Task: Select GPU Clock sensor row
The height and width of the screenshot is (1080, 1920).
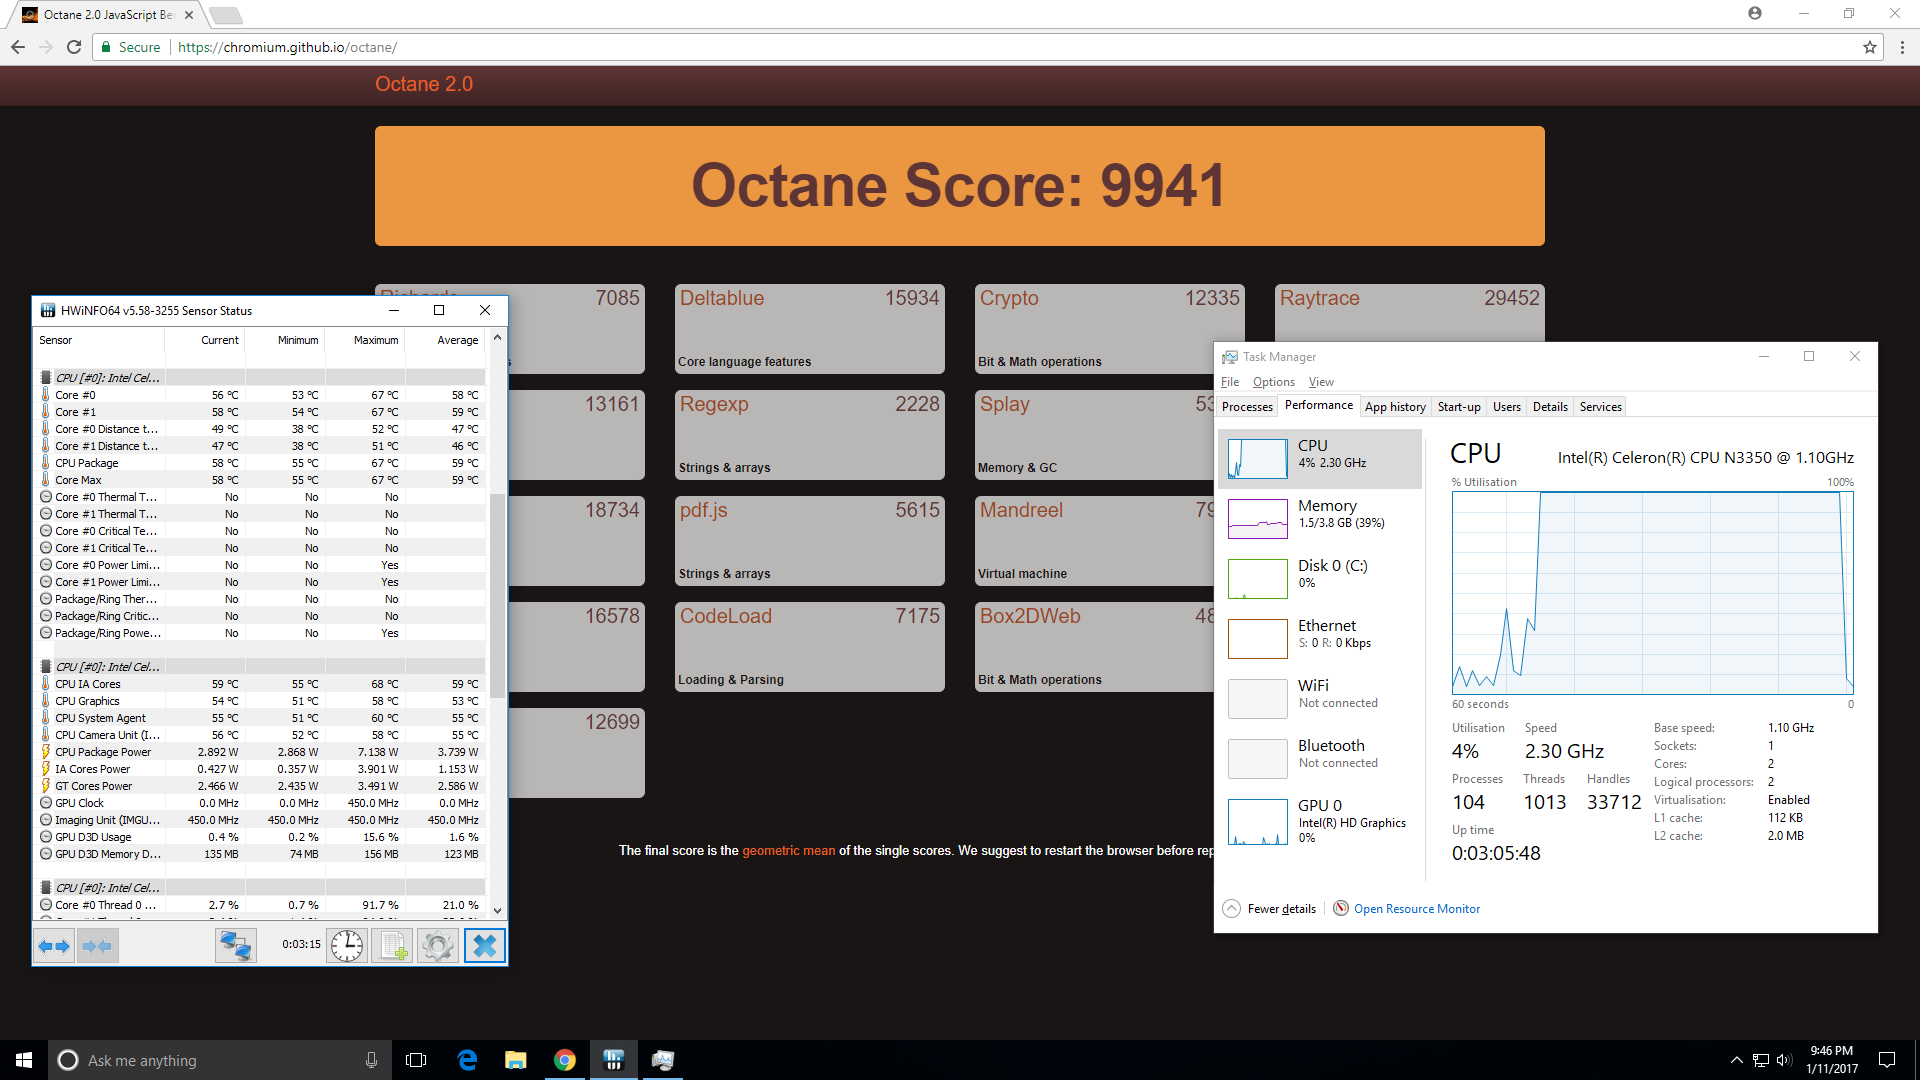Action: tap(260, 803)
